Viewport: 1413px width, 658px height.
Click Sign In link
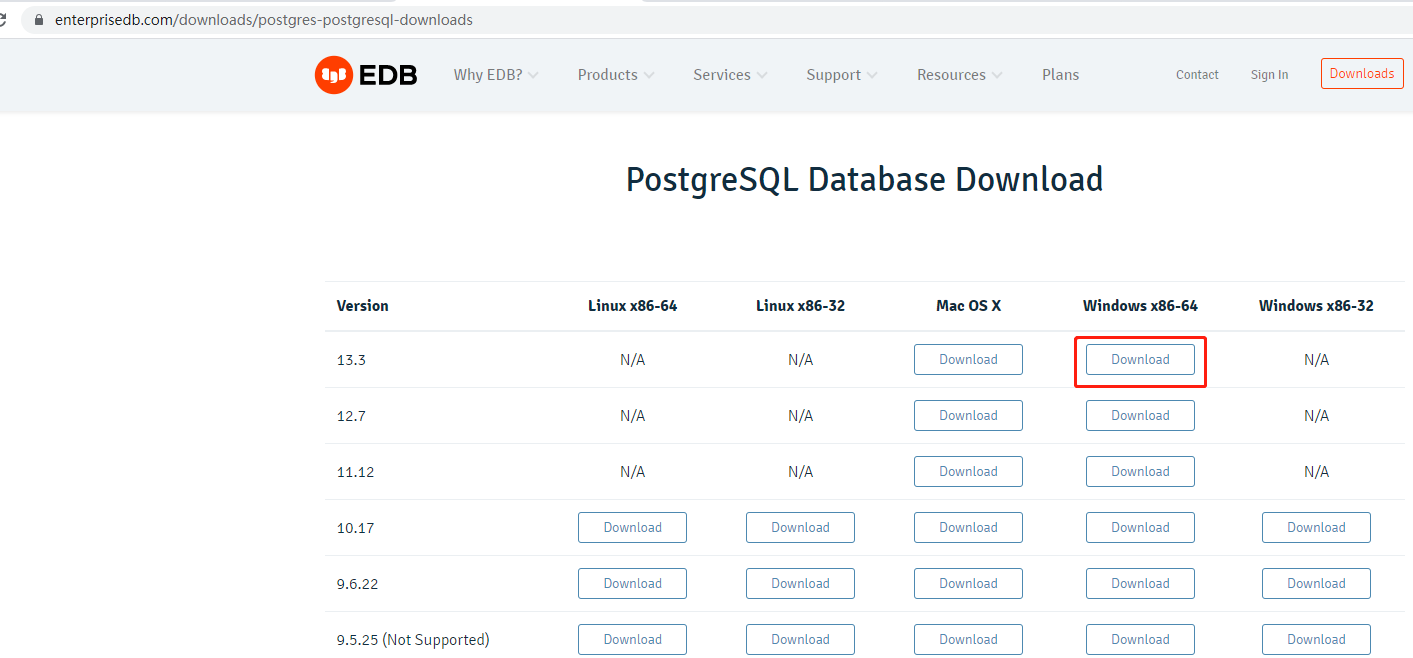1269,75
